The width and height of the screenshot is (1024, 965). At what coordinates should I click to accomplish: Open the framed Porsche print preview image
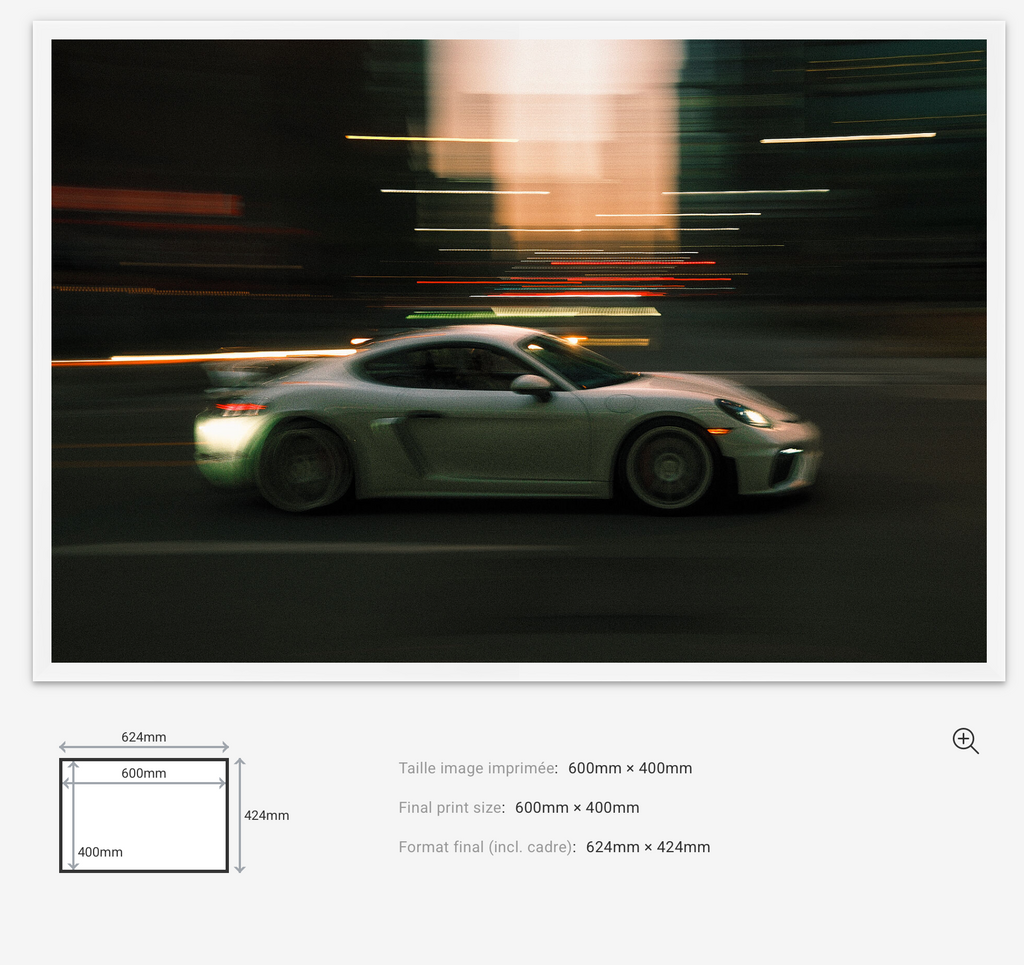519,351
